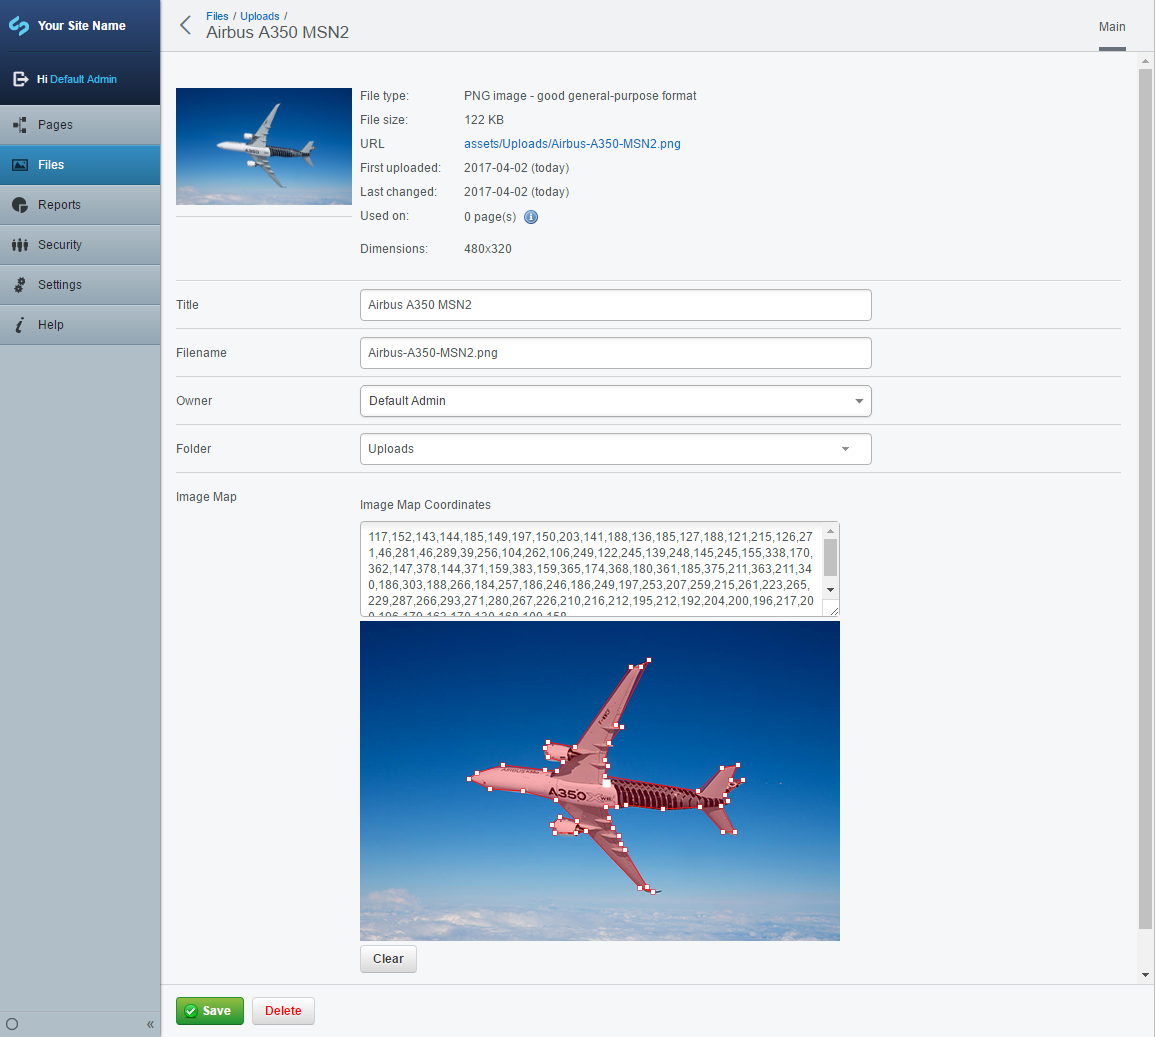Open the Help menu item
The image size is (1155, 1037).
tap(80, 325)
